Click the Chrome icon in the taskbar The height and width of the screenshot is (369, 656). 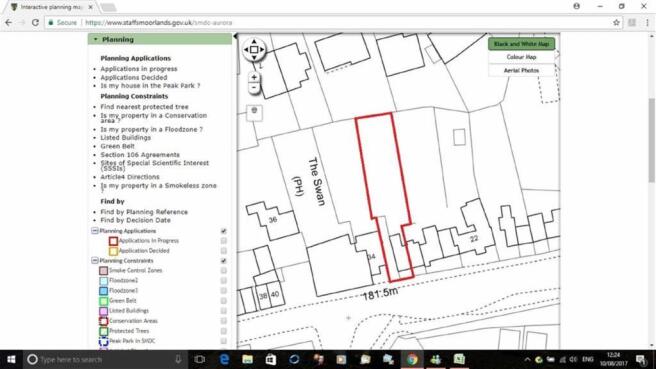tap(412, 359)
